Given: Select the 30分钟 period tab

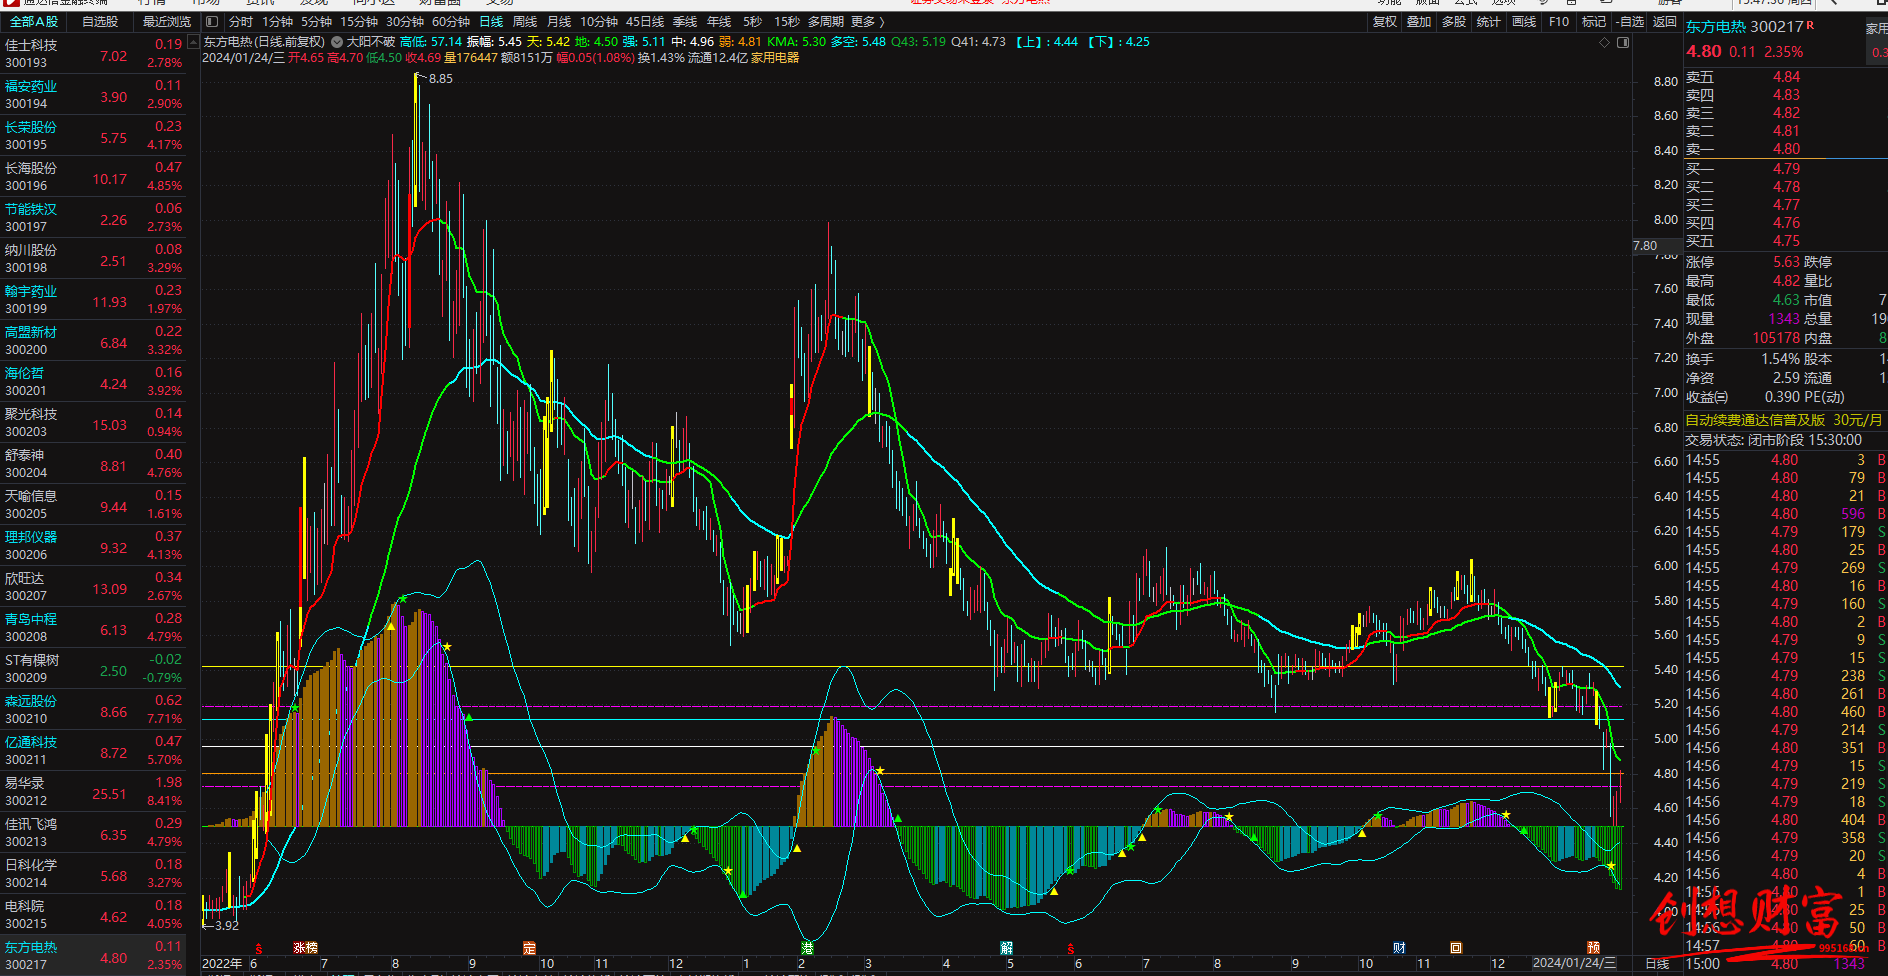Looking at the screenshot, I should click(405, 21).
